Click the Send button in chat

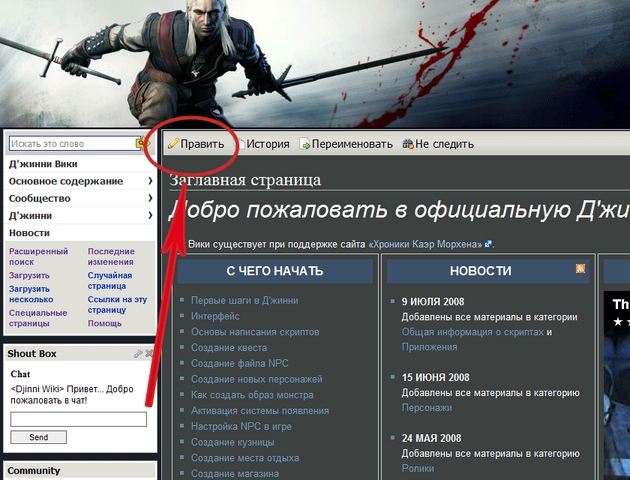[39, 437]
